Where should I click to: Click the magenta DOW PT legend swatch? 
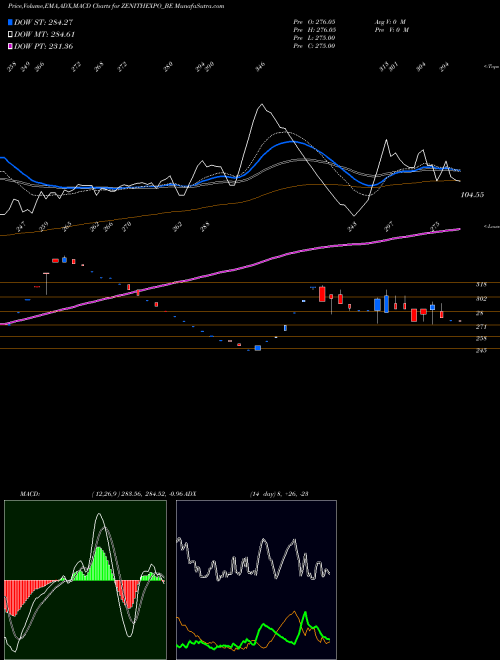(x=10, y=46)
